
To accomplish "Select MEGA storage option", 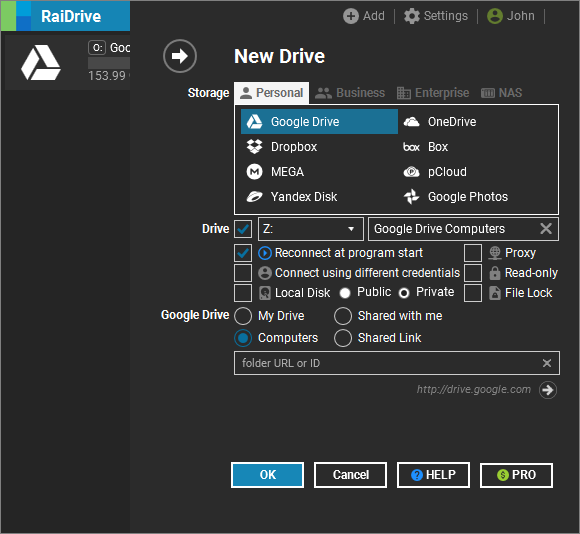I will coord(319,172).
